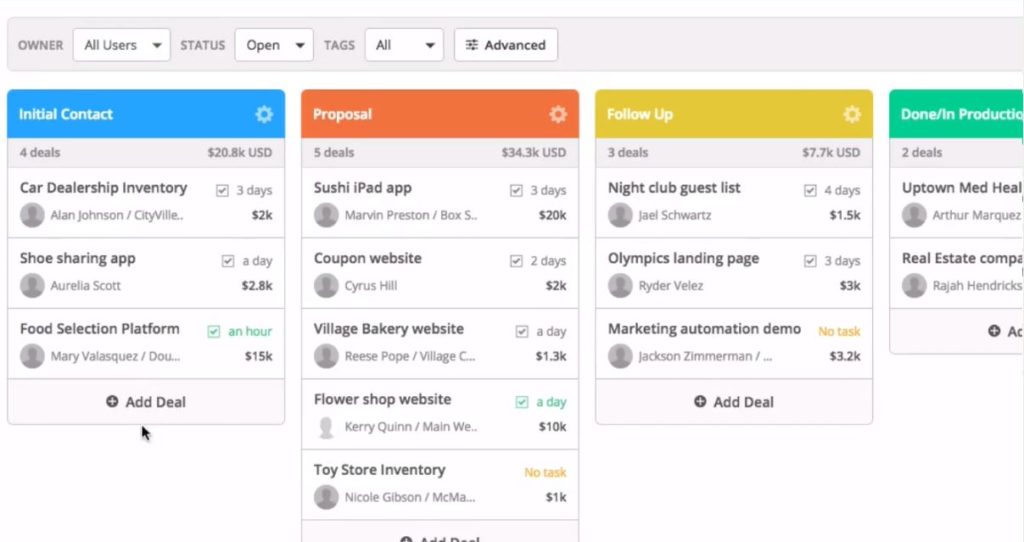The width and height of the screenshot is (1024, 542).
Task: Click plus icon in Follow Up Add Deal
Action: pyautogui.click(x=700, y=402)
